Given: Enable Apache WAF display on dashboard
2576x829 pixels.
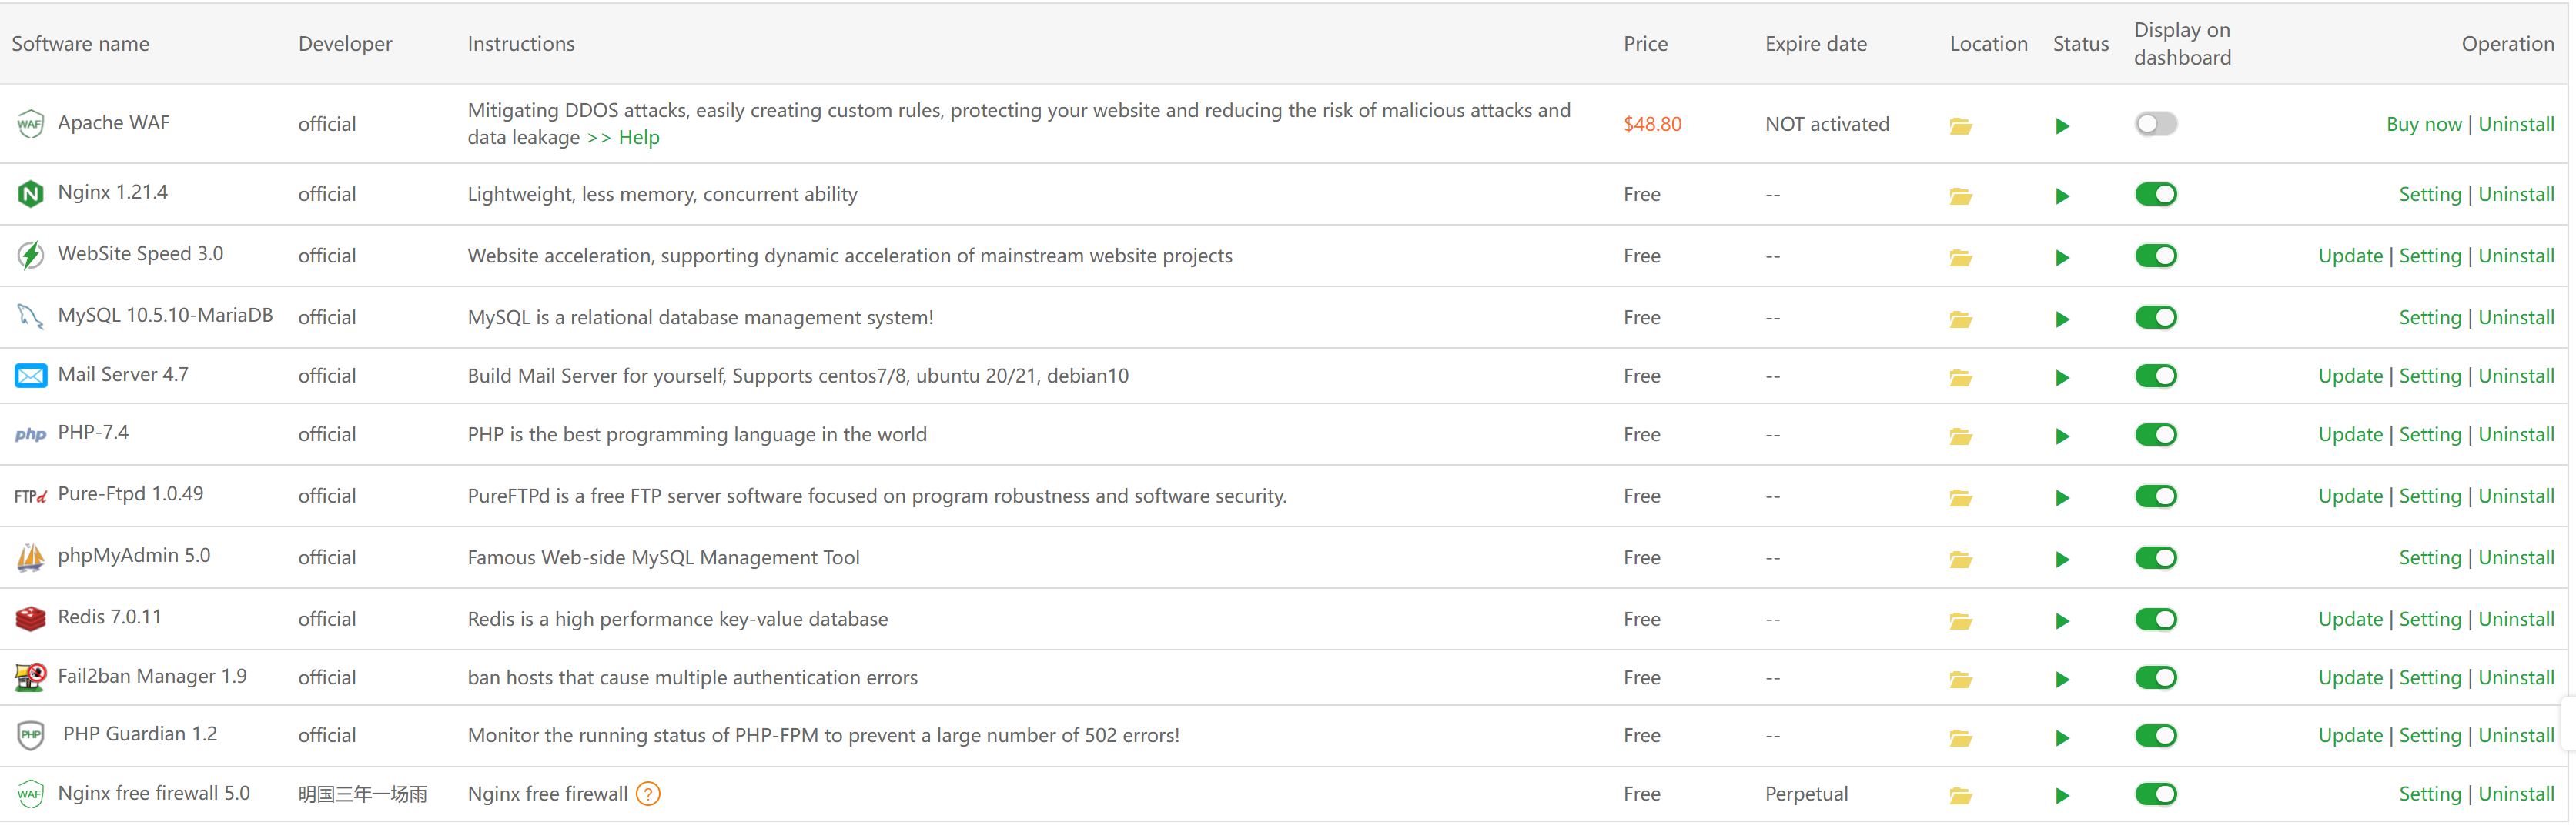Looking at the screenshot, I should (2155, 124).
